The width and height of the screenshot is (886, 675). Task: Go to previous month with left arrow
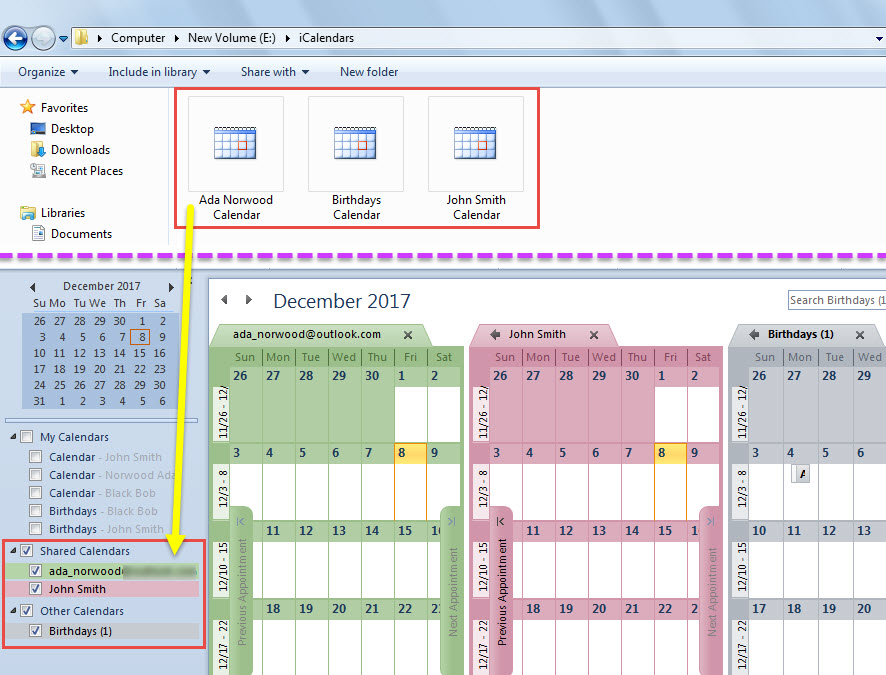tap(225, 300)
